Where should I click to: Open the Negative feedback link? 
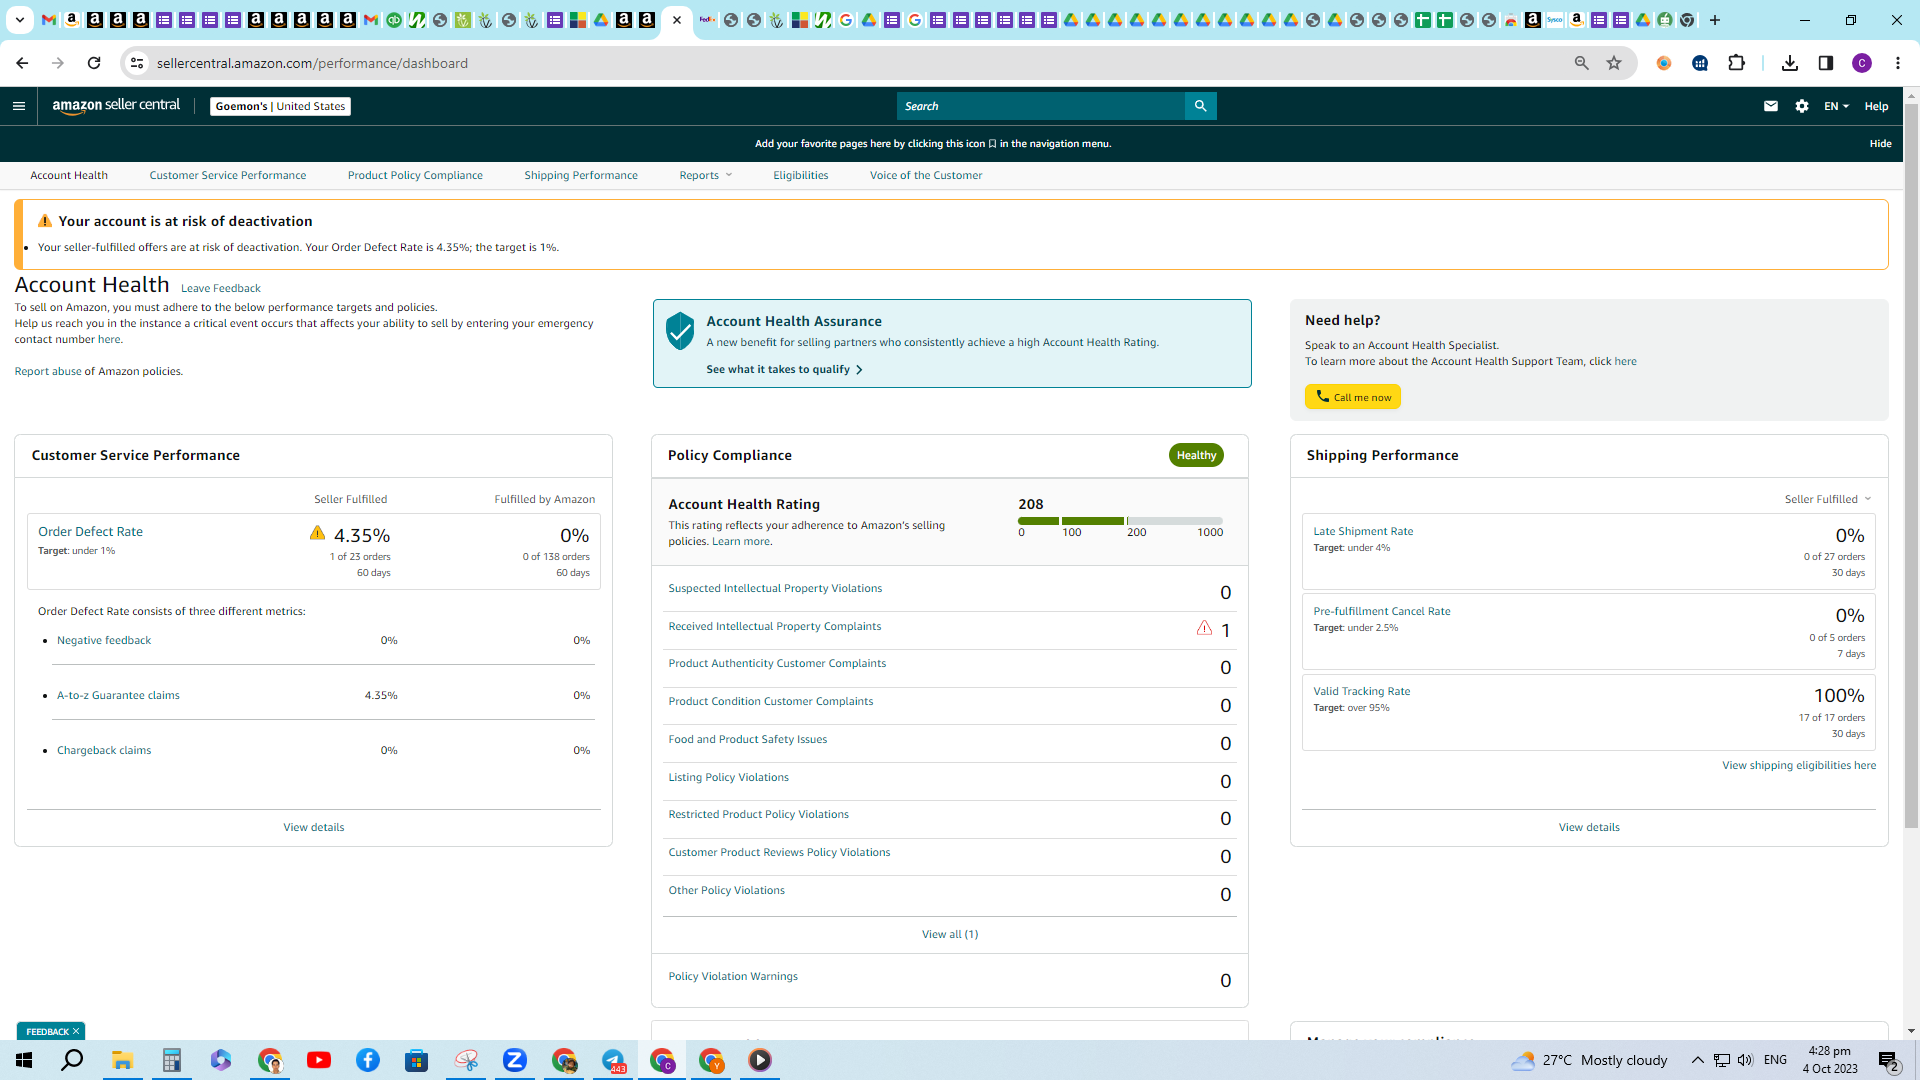[x=104, y=641]
